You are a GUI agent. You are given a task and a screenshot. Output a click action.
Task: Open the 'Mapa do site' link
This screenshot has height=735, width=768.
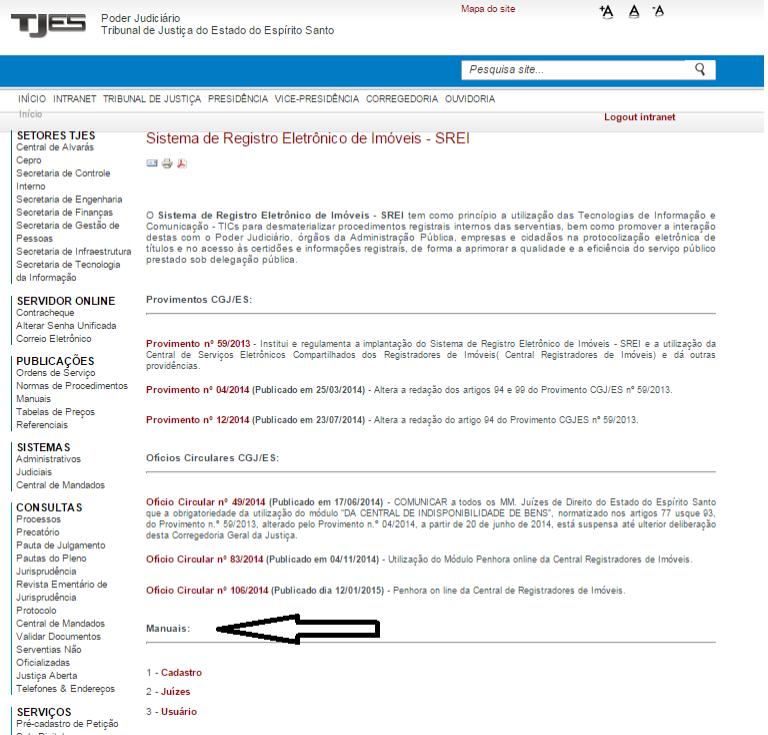click(x=488, y=9)
